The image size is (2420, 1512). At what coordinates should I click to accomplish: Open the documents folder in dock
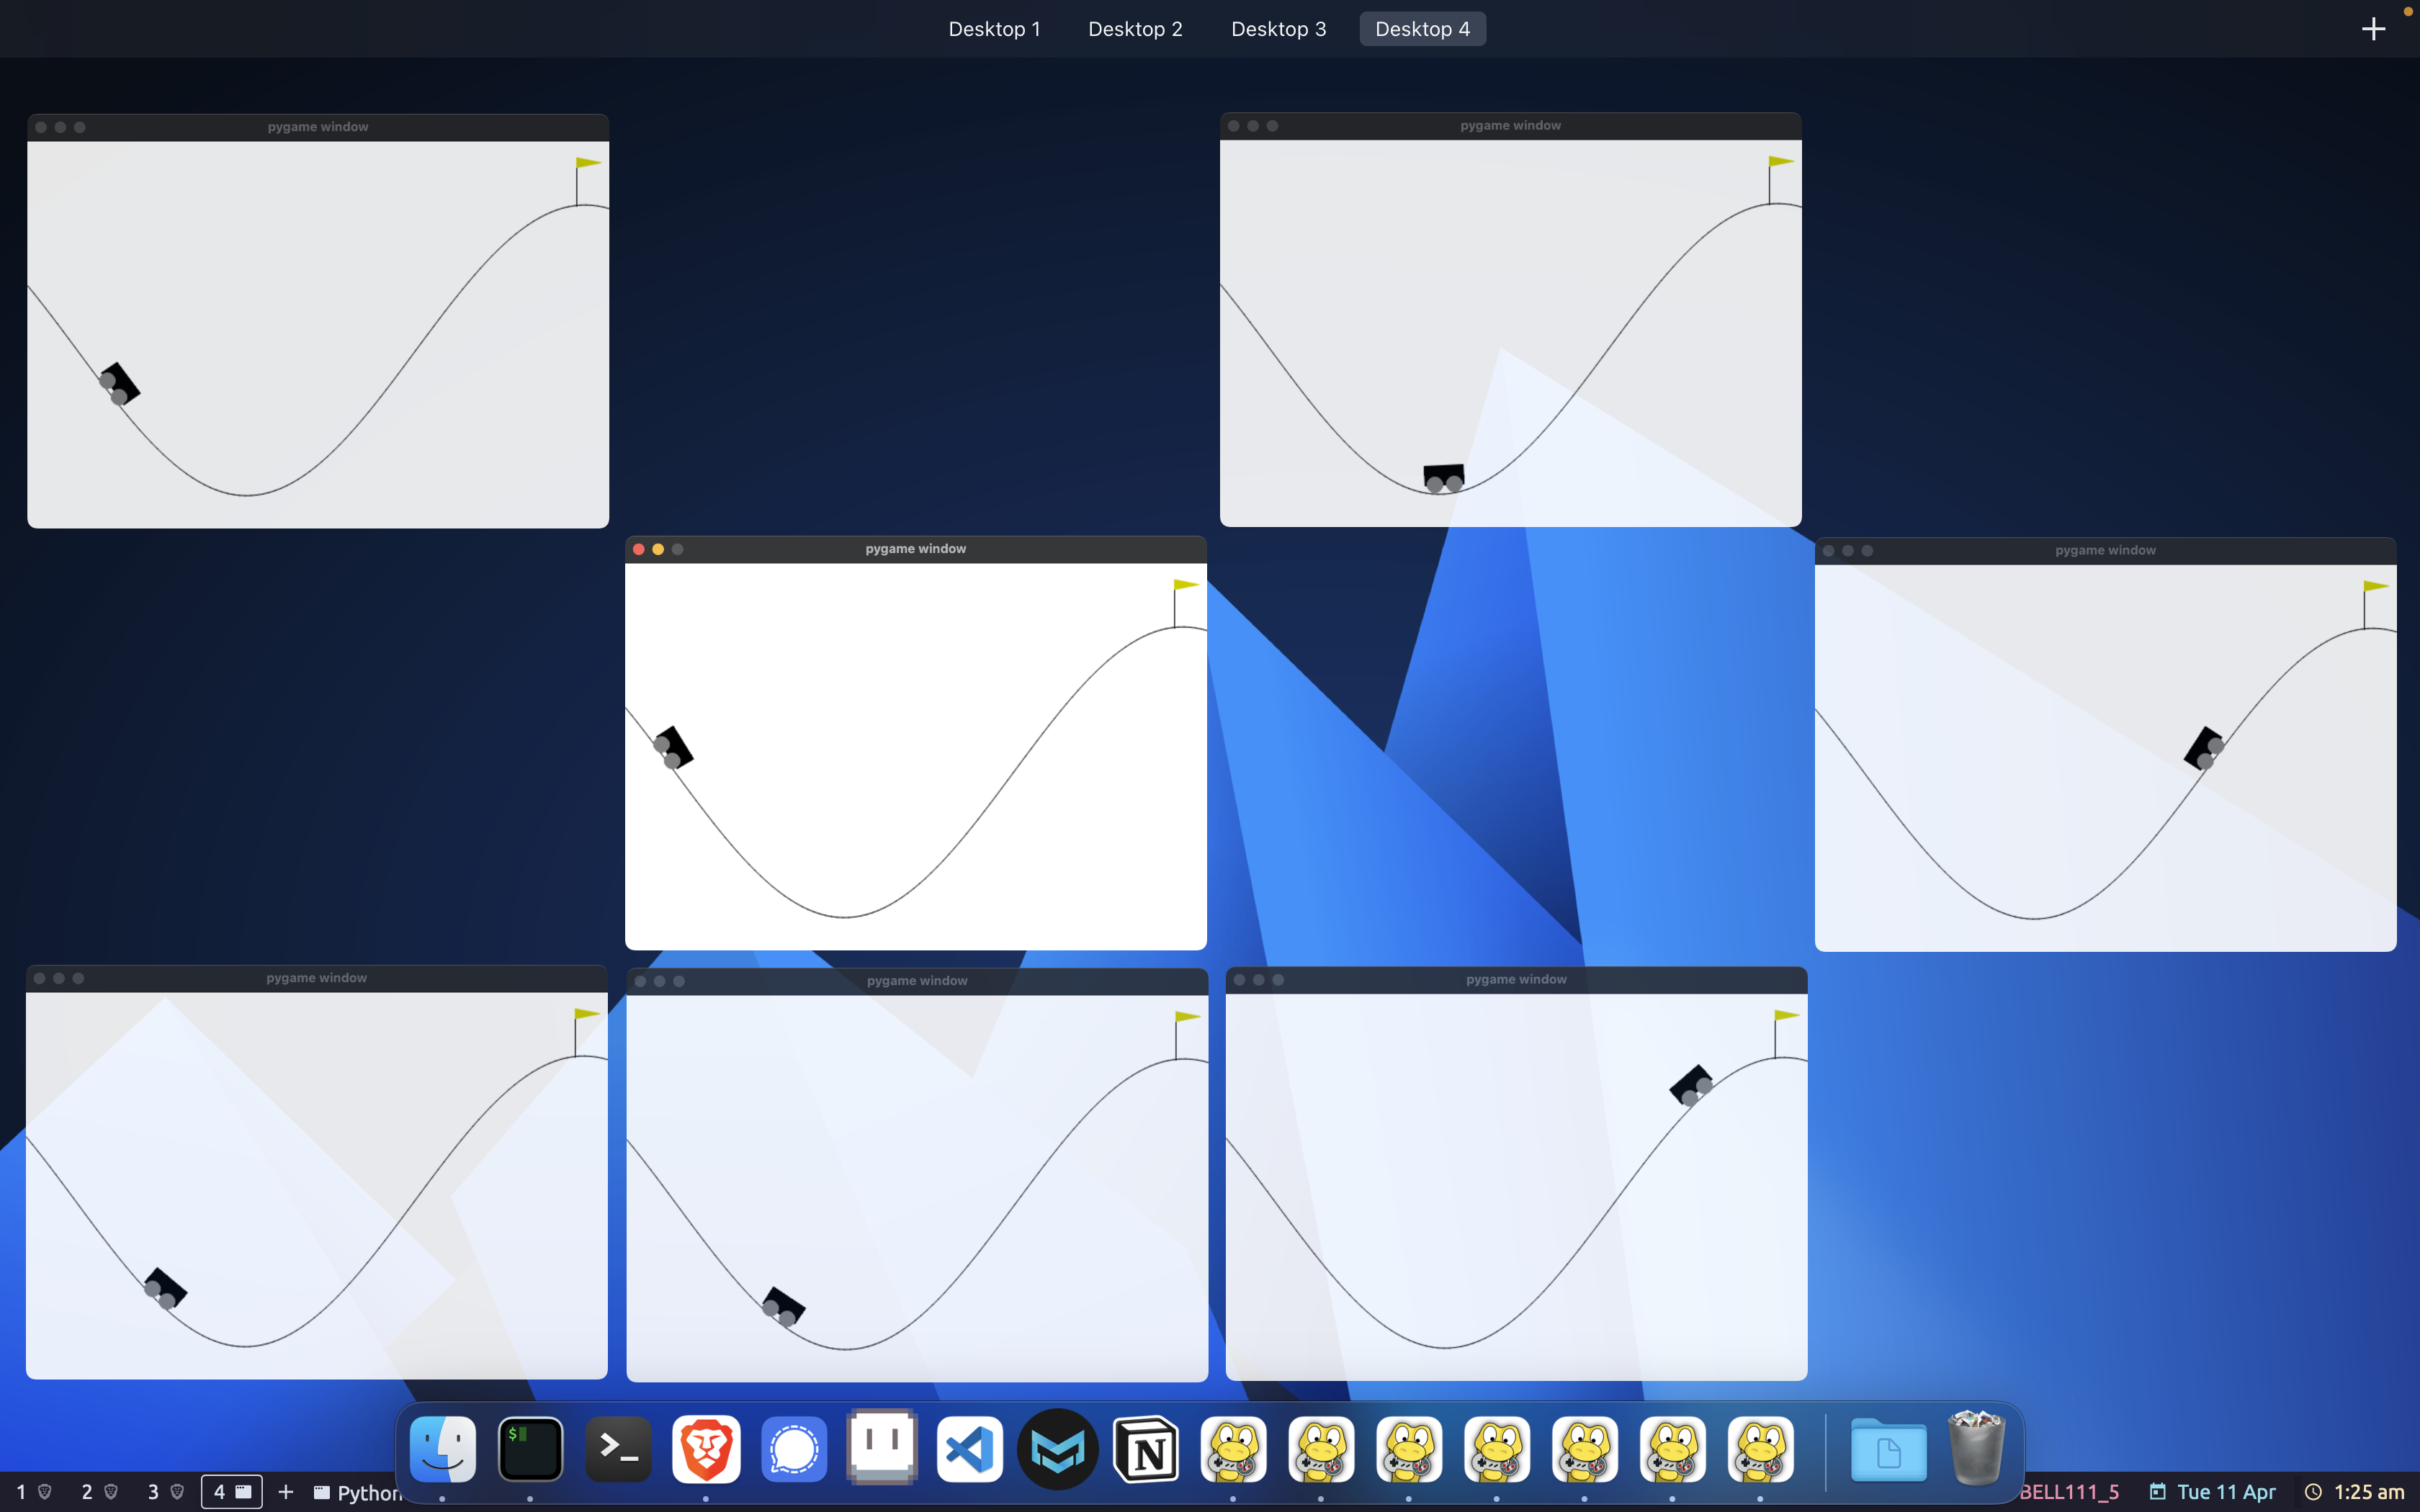pos(1888,1449)
